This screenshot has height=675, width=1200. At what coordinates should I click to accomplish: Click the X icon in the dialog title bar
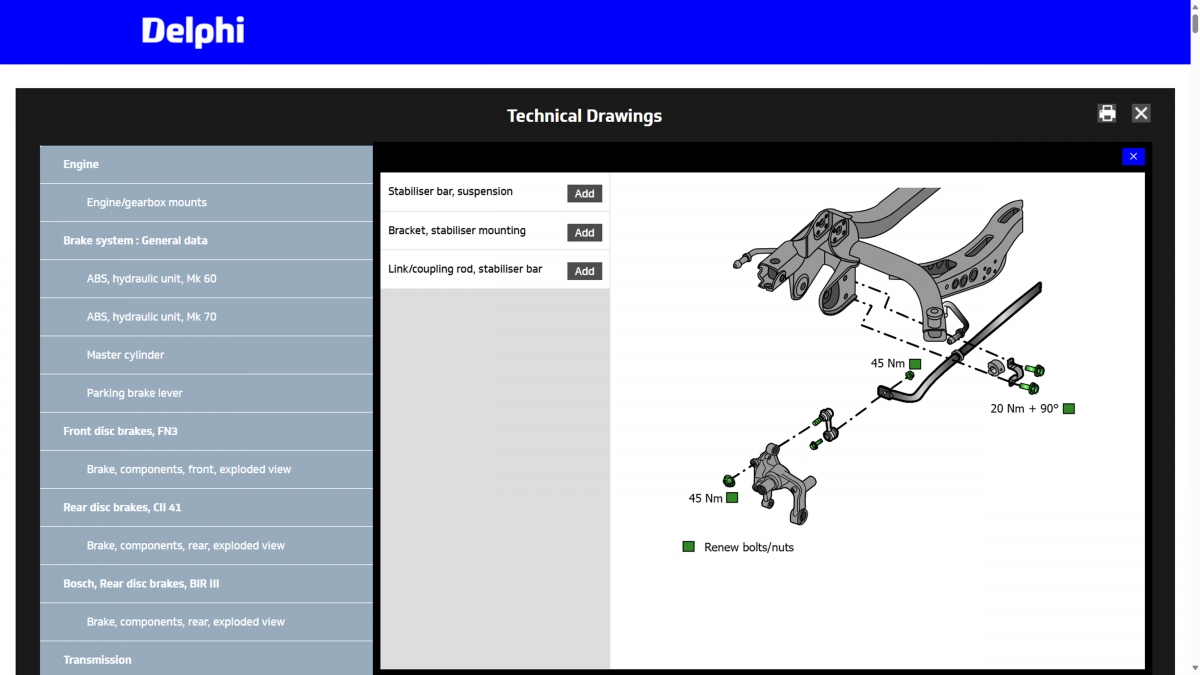click(1140, 113)
